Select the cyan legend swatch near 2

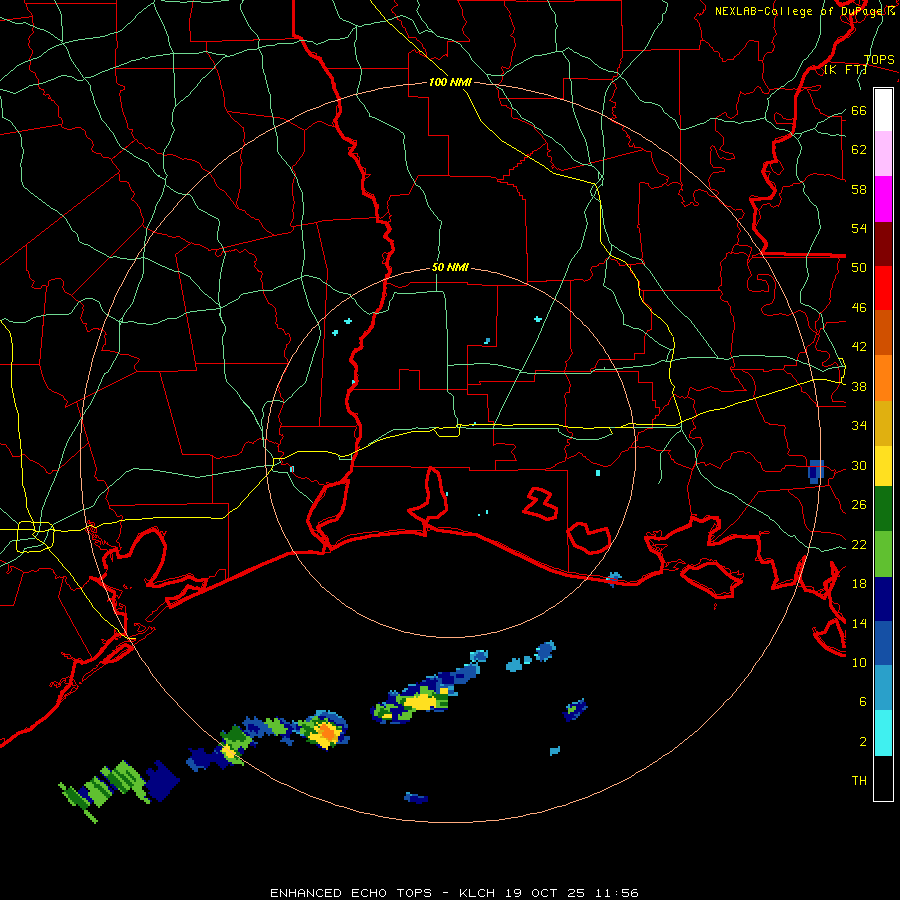(883, 733)
